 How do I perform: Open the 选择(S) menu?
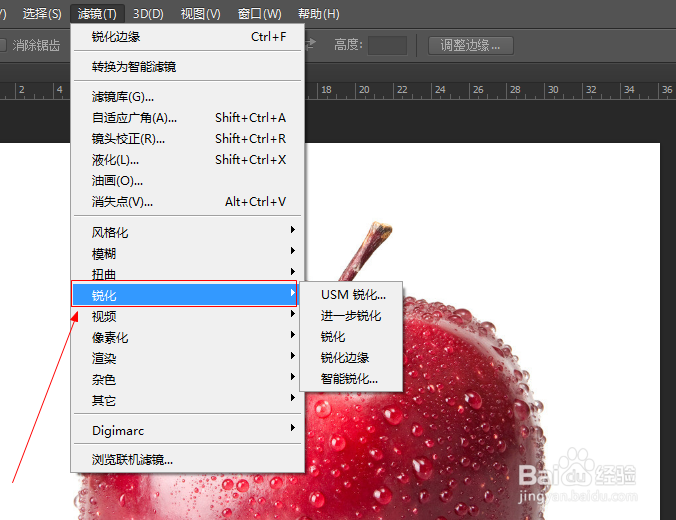tap(41, 14)
